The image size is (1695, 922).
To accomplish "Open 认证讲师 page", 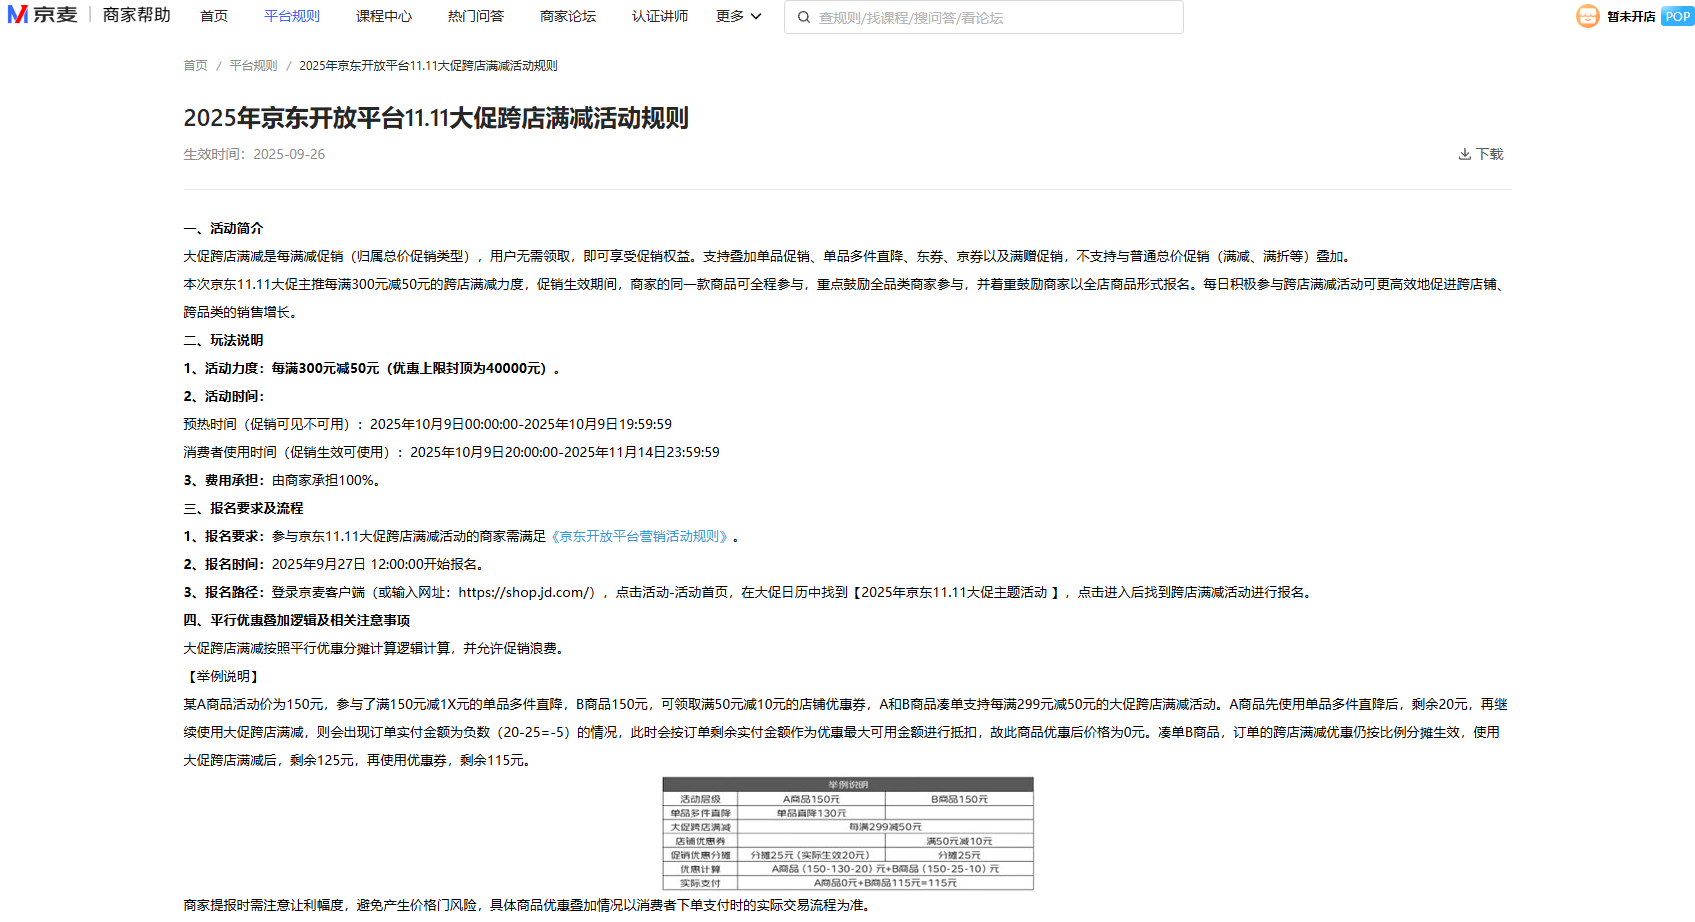I will [x=660, y=16].
